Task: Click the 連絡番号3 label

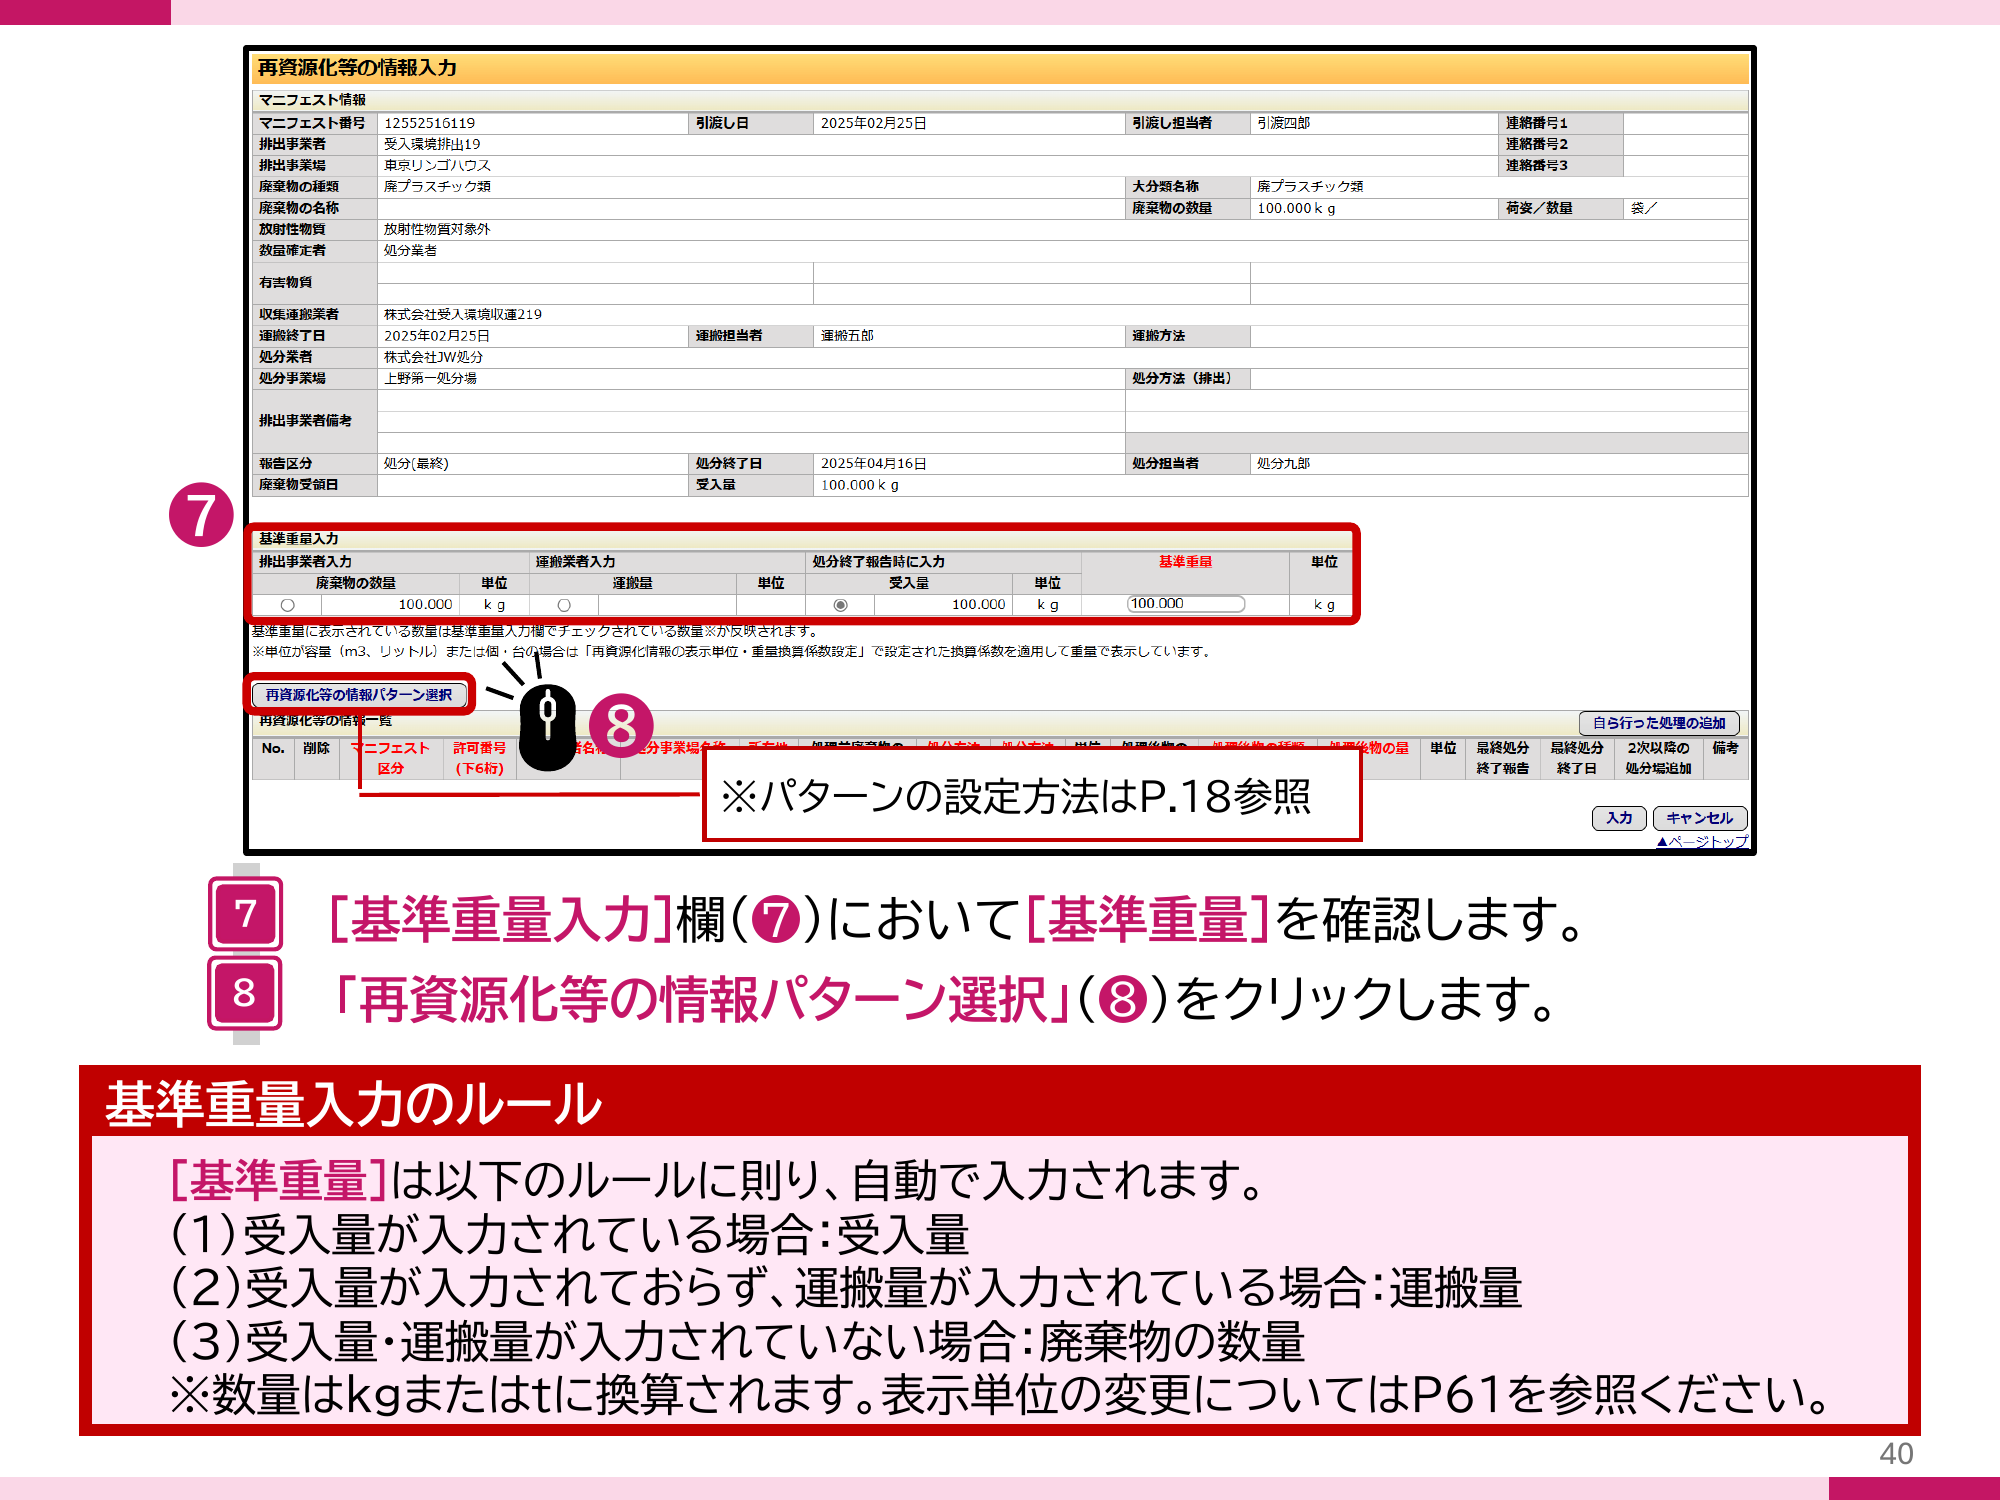Action: (1537, 165)
